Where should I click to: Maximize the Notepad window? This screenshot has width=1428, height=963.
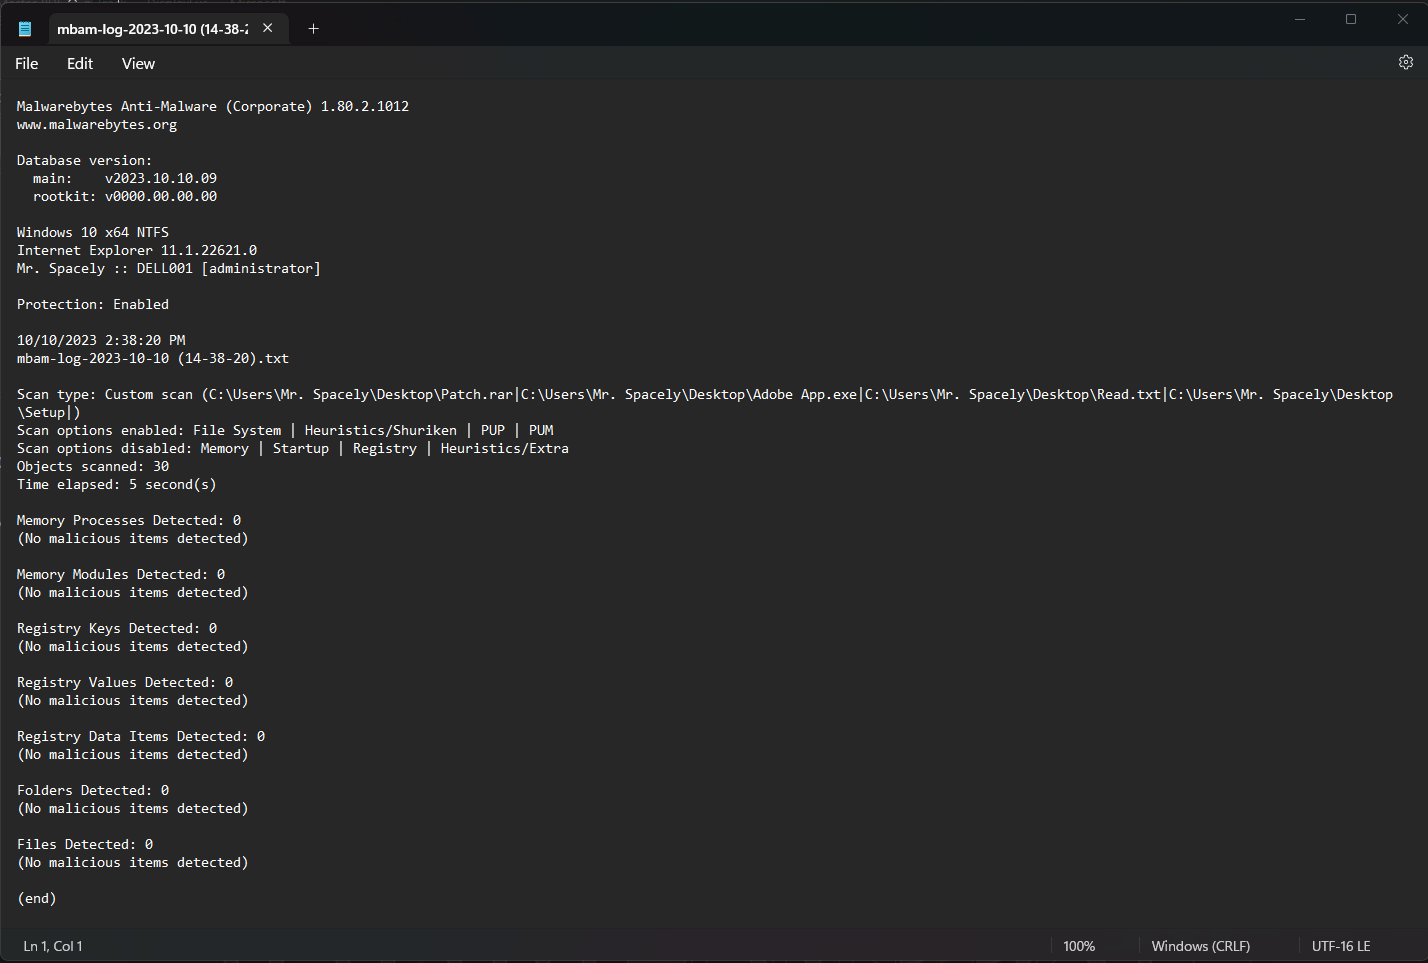1351,20
